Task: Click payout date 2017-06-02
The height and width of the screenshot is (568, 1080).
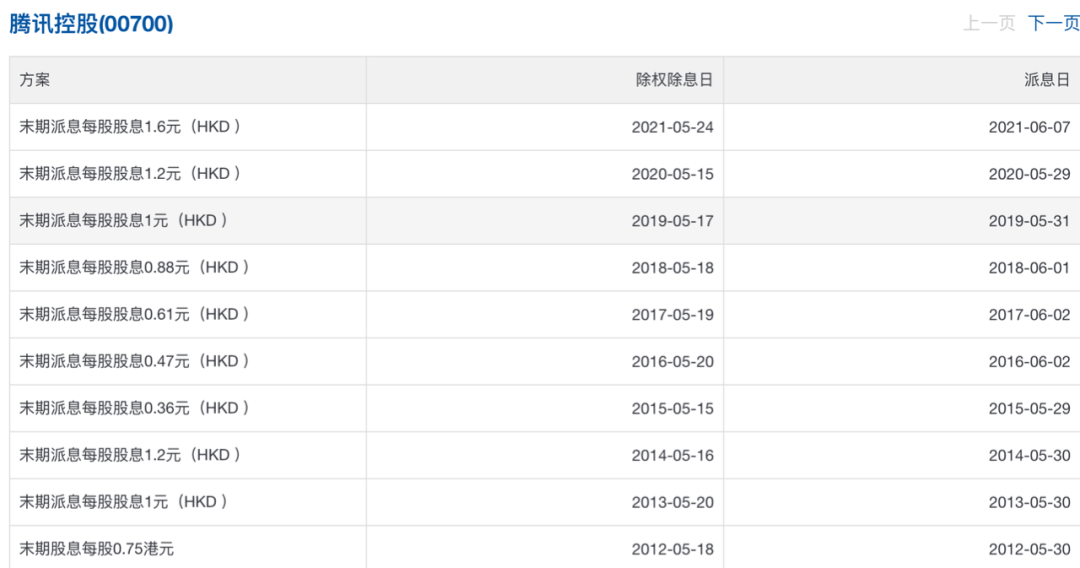Action: [x=1029, y=315]
